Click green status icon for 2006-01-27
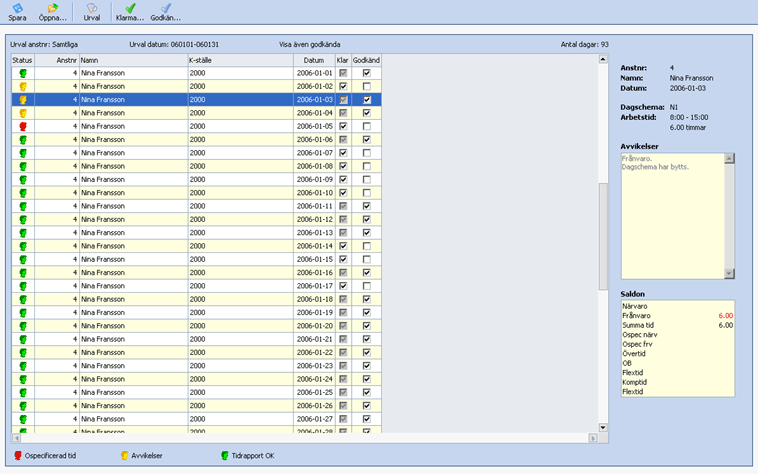The image size is (758, 474). pyautogui.click(x=23, y=419)
